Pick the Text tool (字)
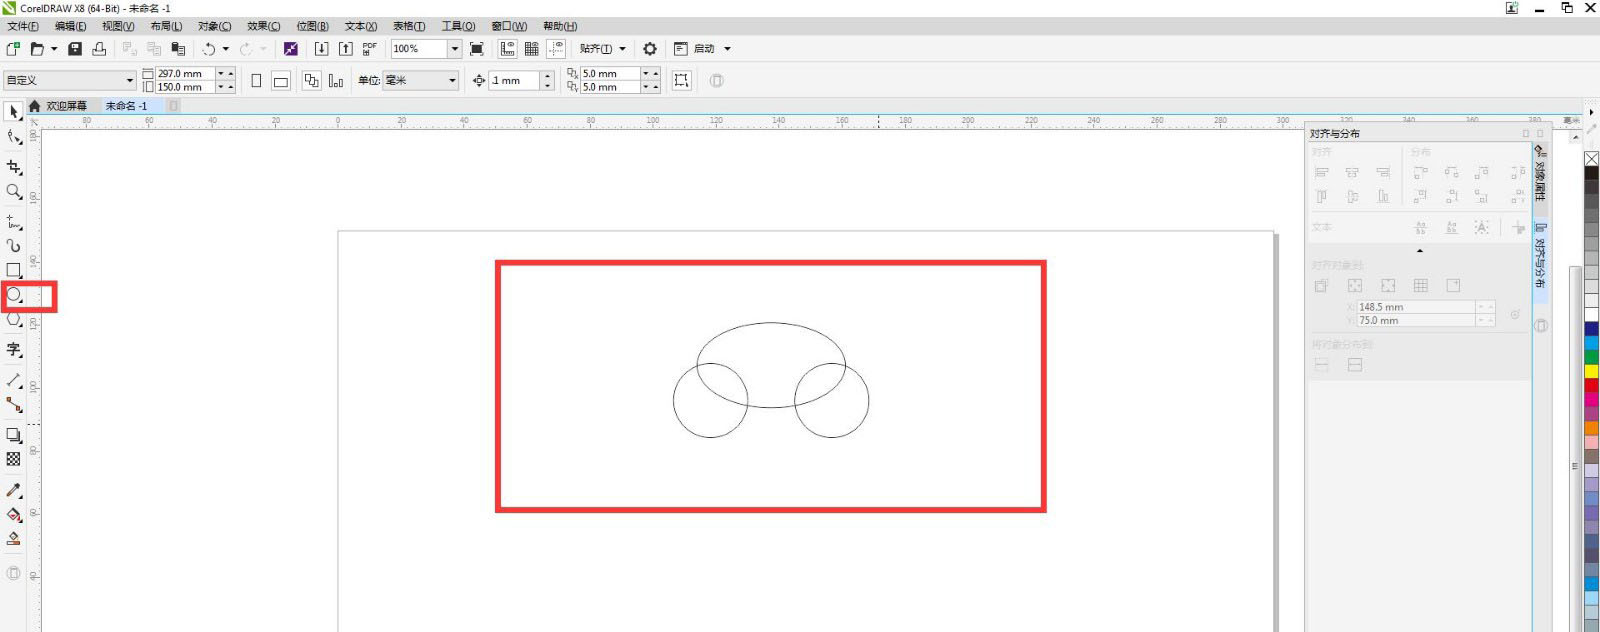Image resolution: width=1600 pixels, height=632 pixels. (14, 349)
